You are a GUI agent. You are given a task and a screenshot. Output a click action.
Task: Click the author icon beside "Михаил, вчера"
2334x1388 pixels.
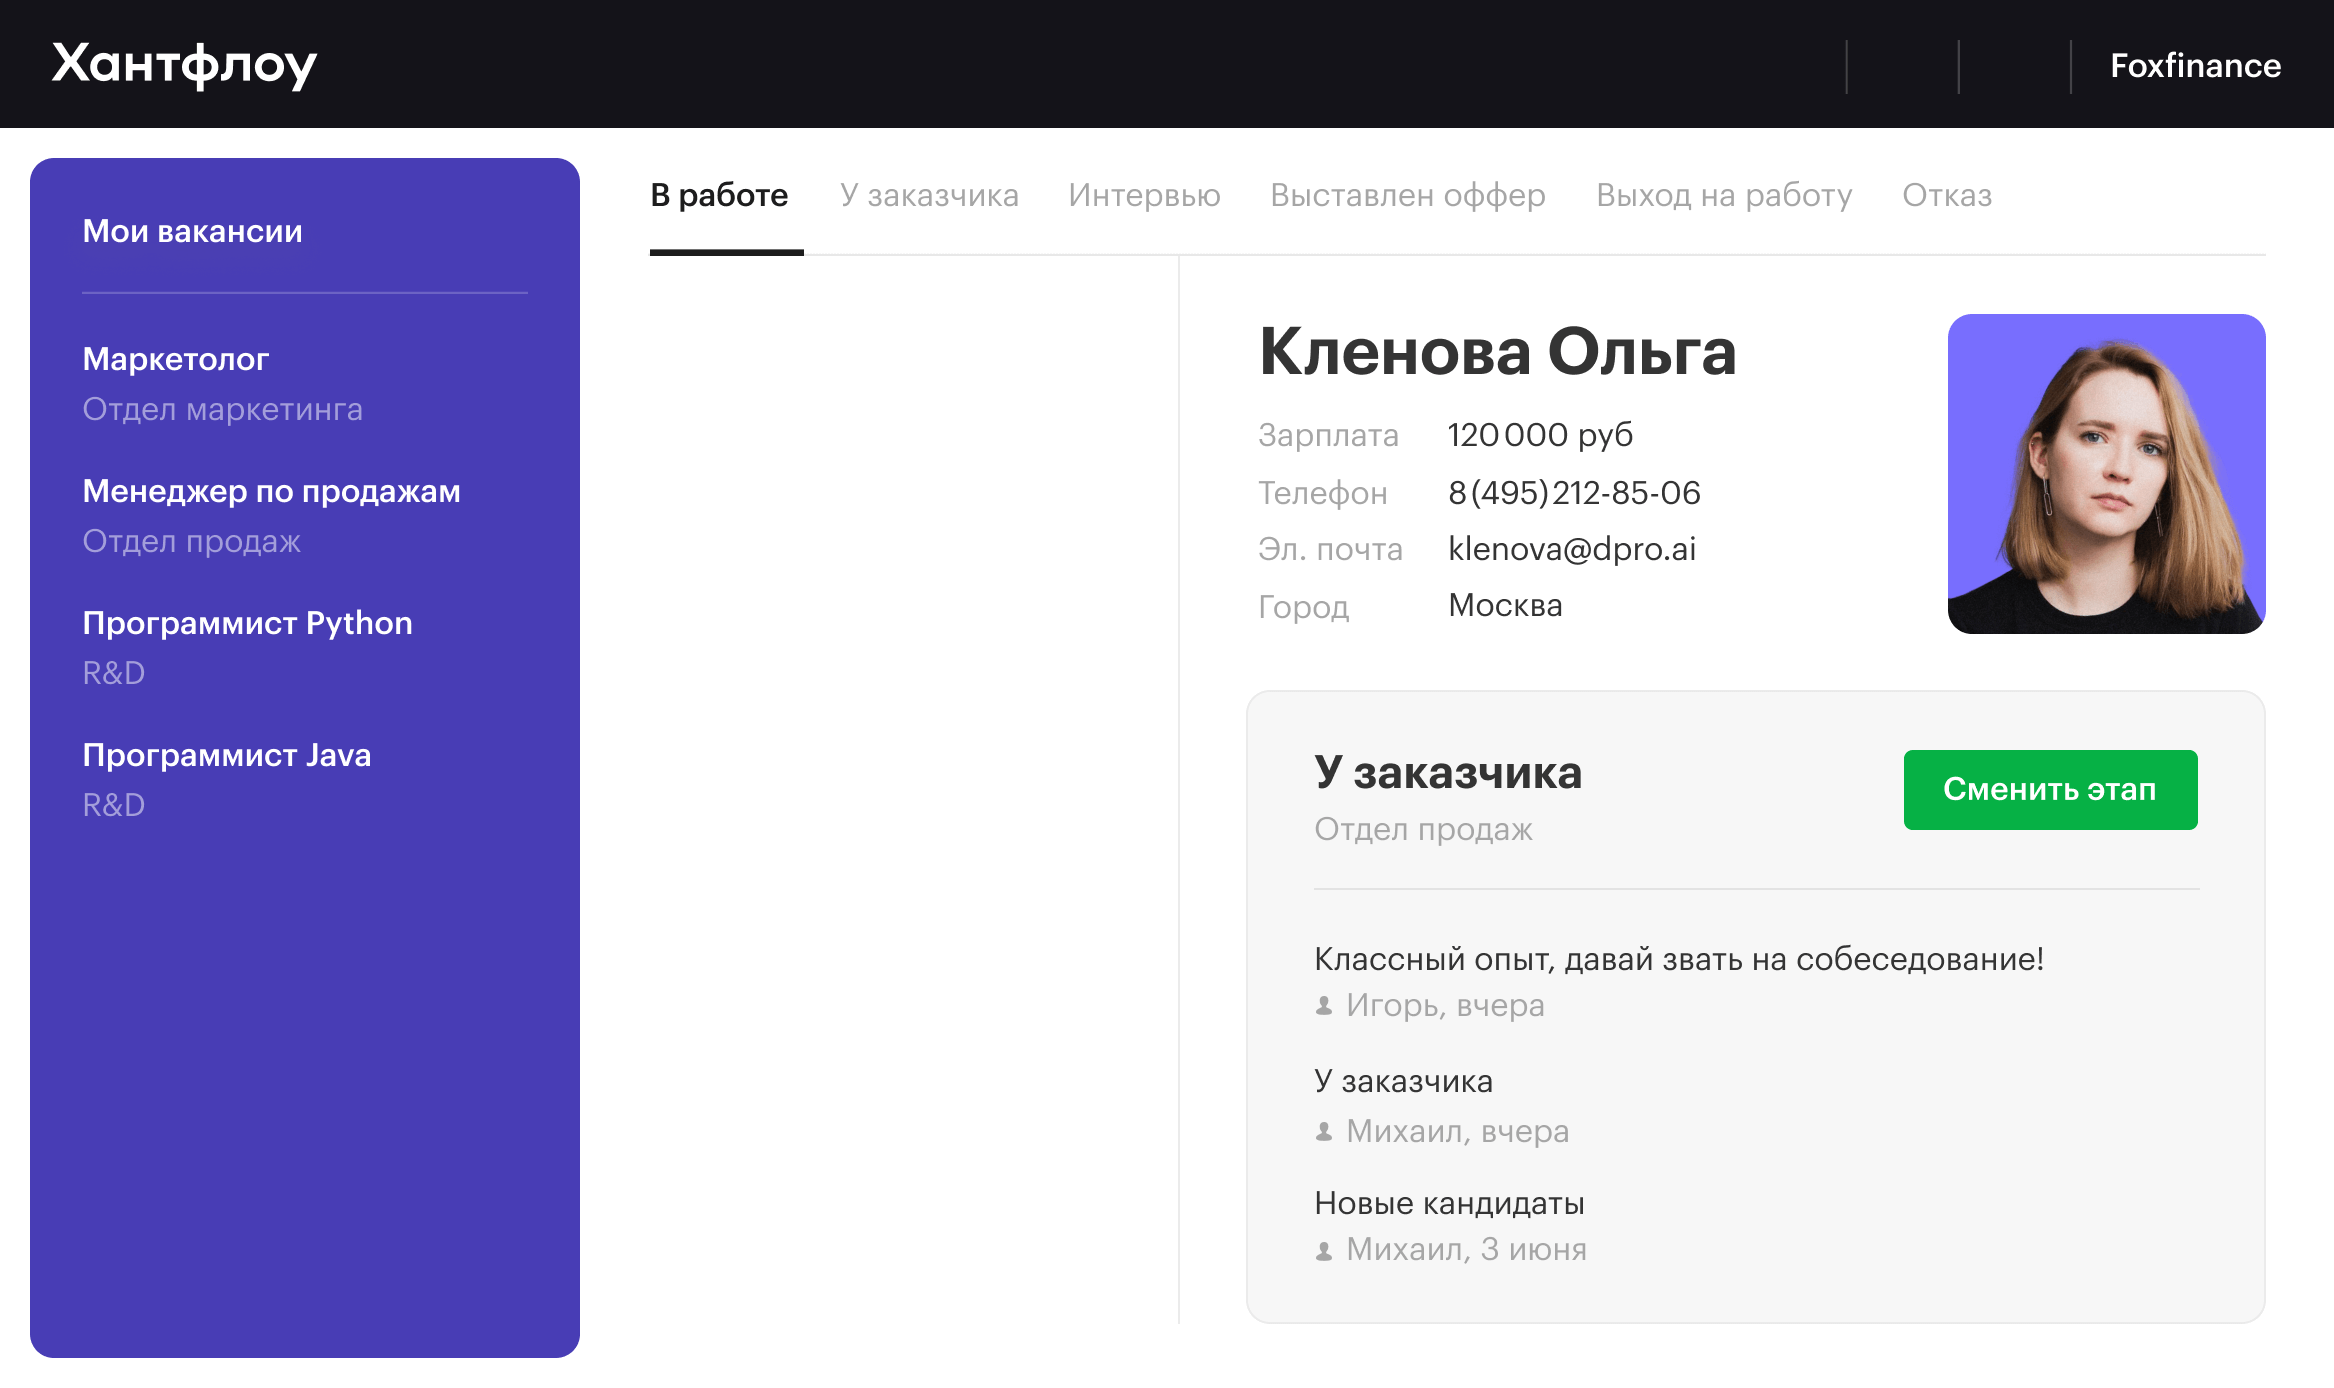[x=1325, y=1131]
